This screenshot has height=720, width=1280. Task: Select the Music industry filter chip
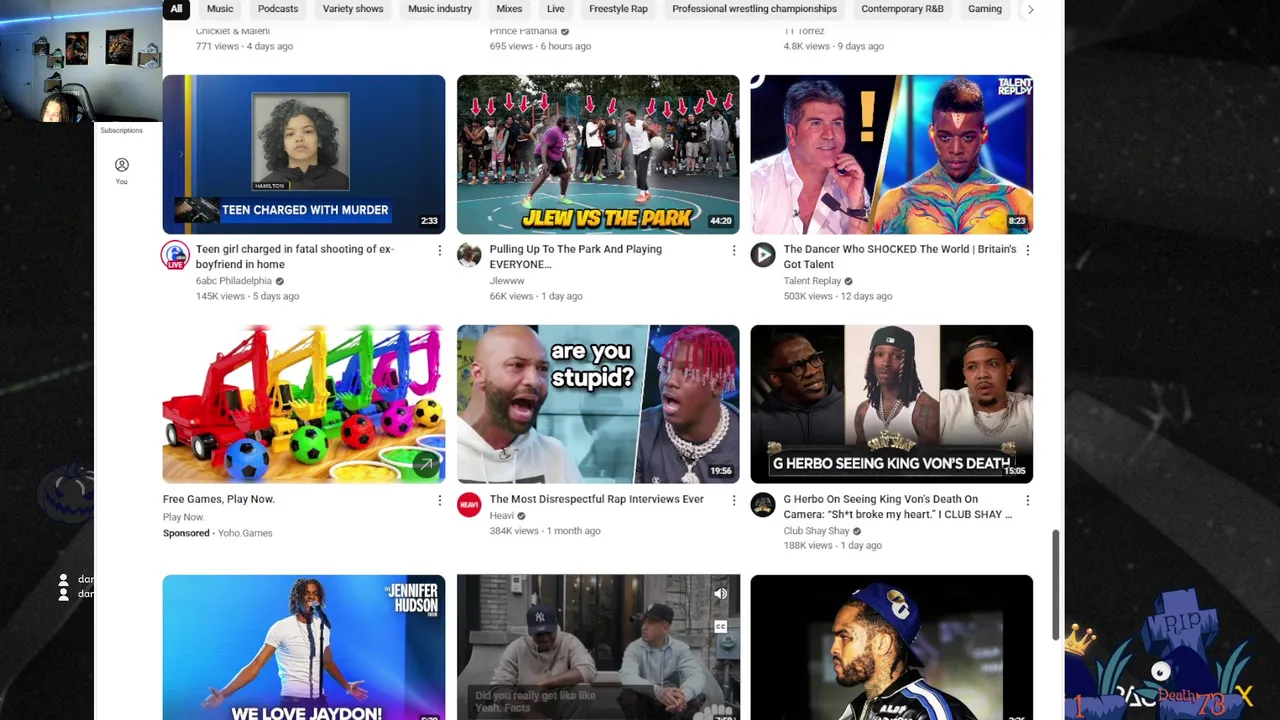pyautogui.click(x=440, y=9)
